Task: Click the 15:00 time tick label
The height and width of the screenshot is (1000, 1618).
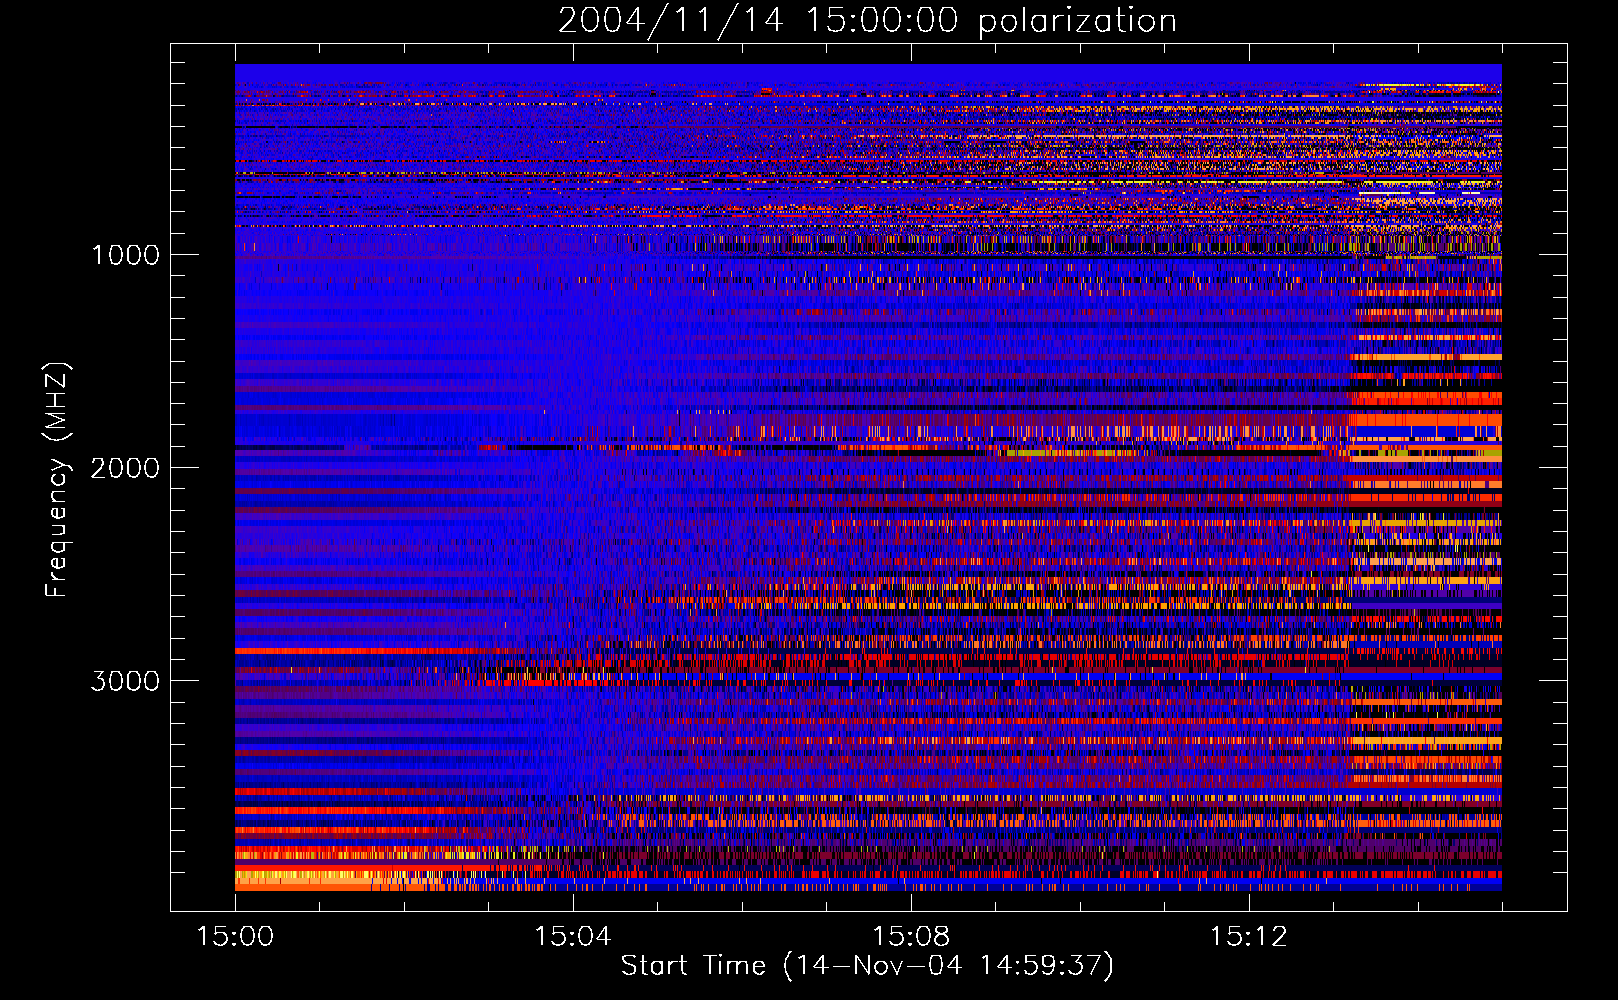Action: tap(235, 937)
